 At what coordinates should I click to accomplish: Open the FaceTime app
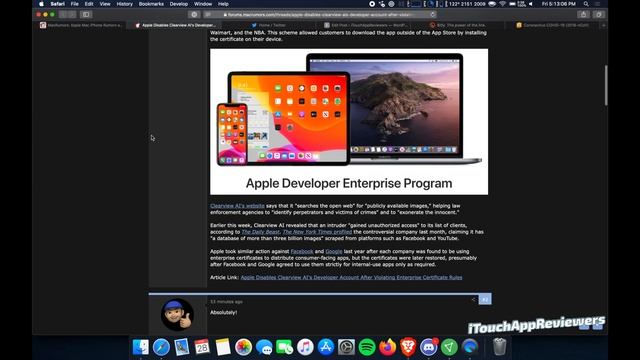(x=284, y=347)
